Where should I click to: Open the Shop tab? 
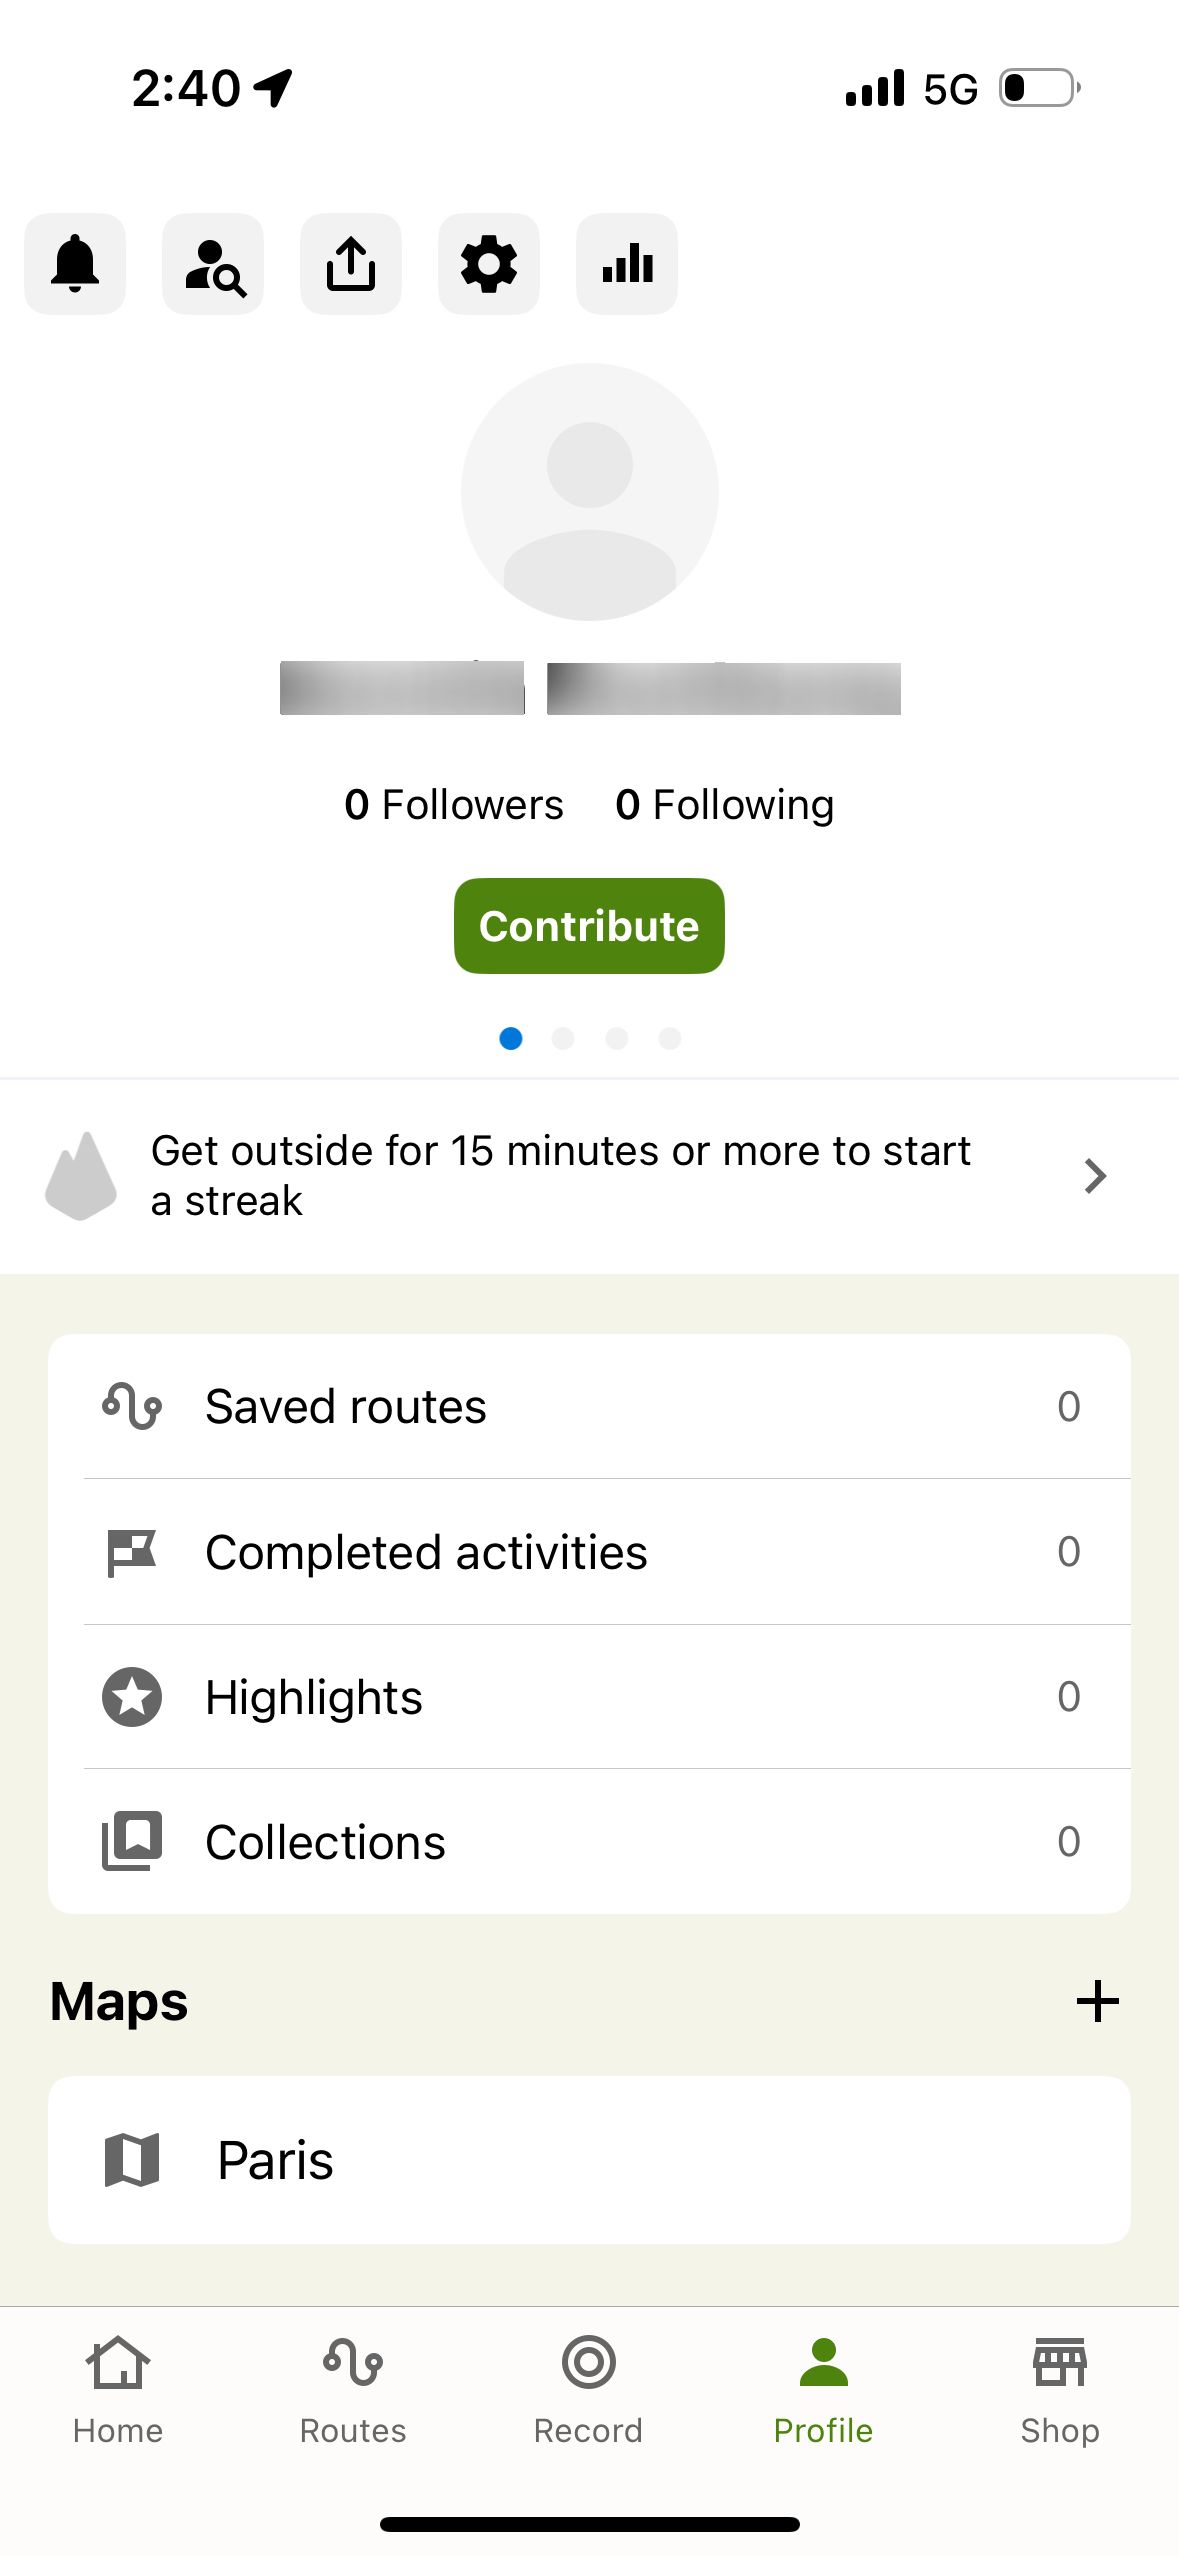[1060, 2391]
